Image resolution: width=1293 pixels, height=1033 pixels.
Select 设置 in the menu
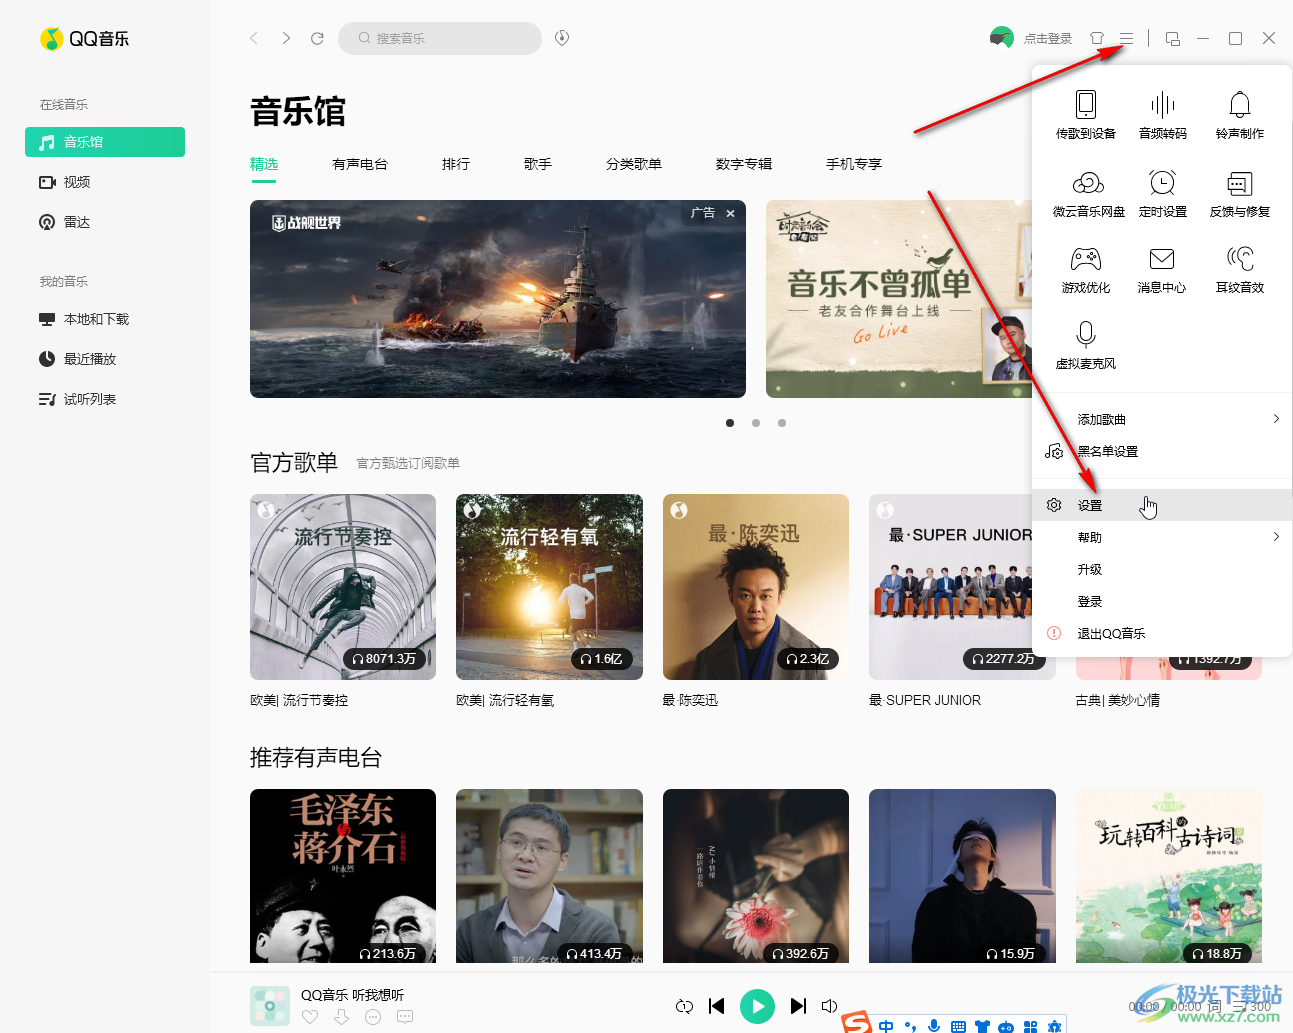tap(1162, 505)
